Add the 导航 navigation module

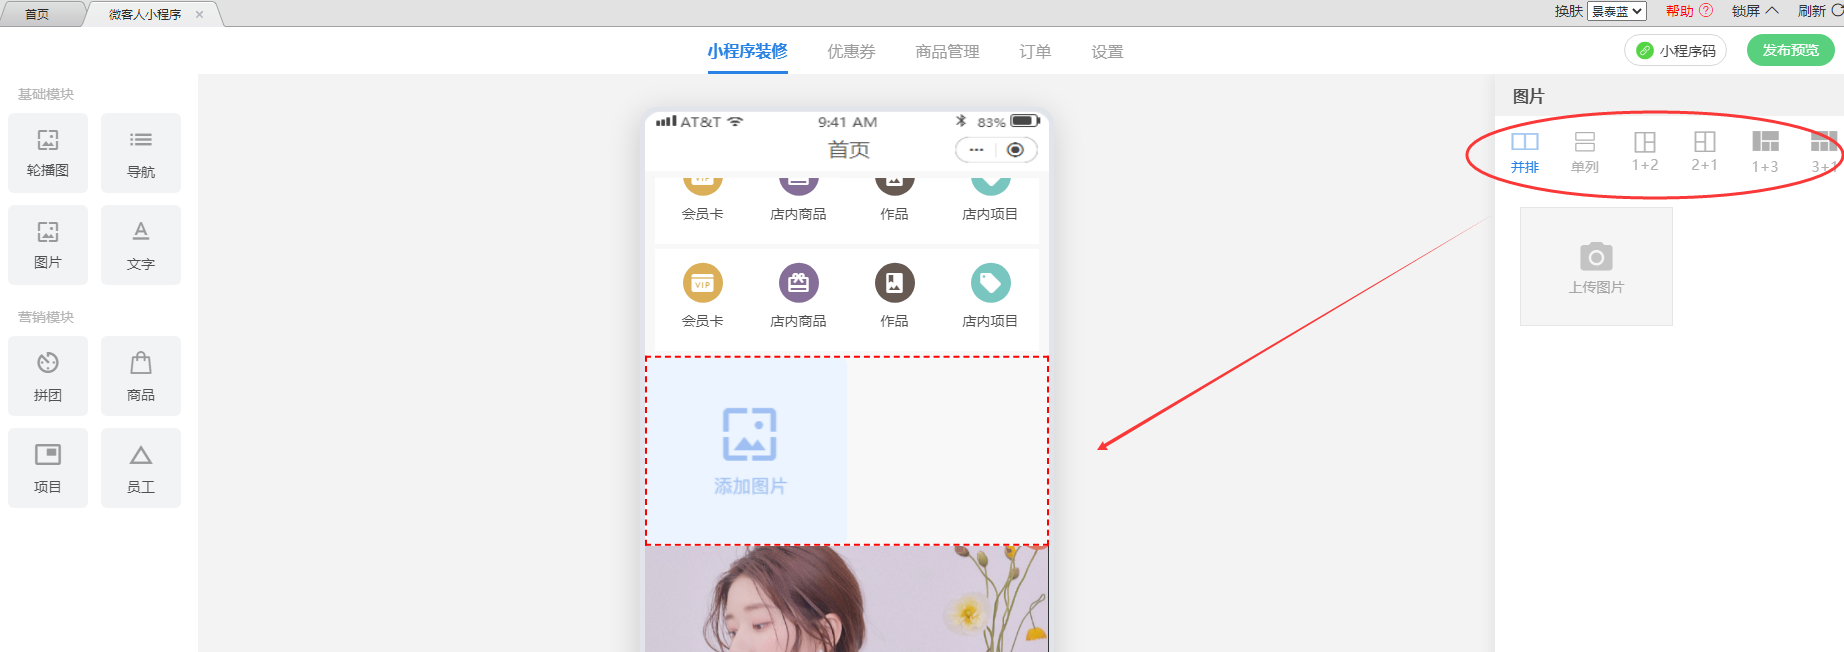click(x=141, y=152)
